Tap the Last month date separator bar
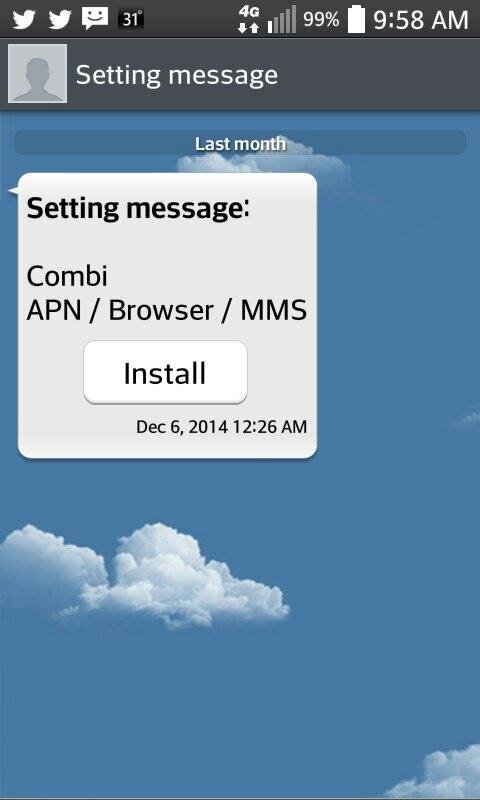 240,143
